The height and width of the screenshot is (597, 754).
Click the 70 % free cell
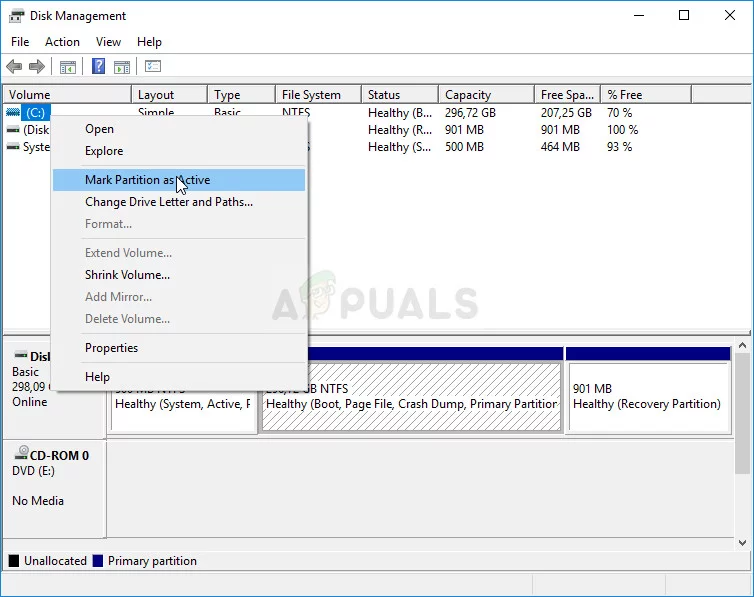tap(619, 113)
